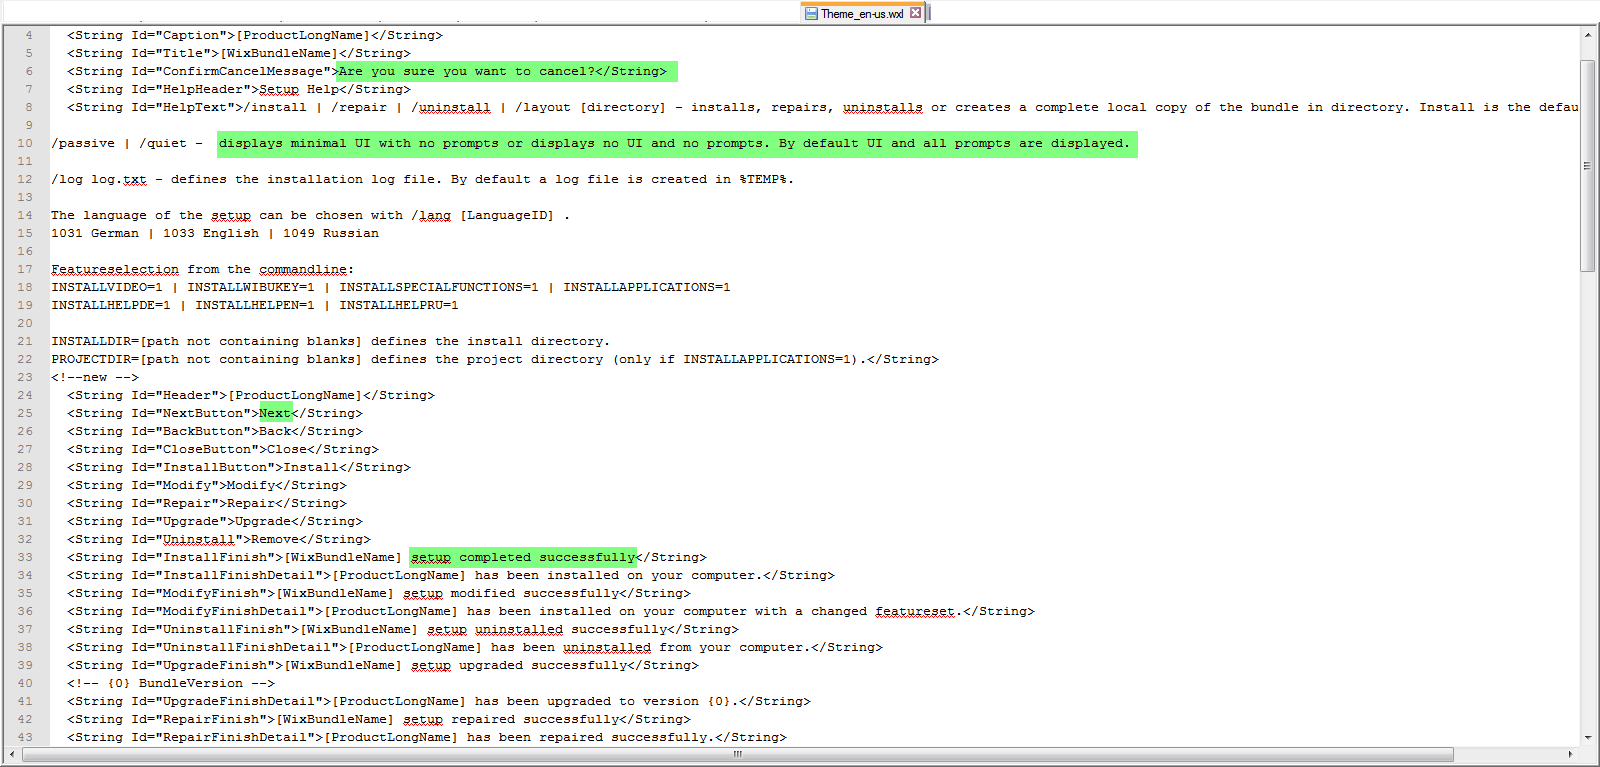
Task: Click highlighted 'displays minimal UI' passage
Action: point(675,143)
